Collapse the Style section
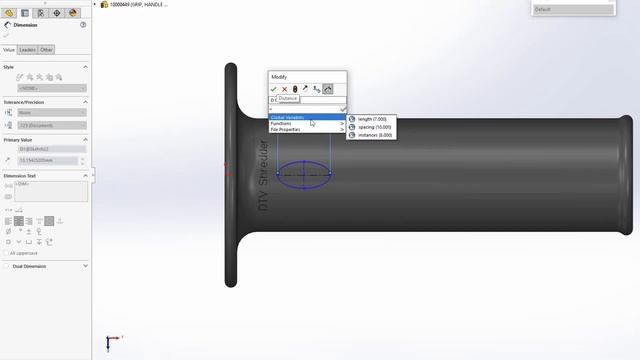The image size is (640, 360). (x=85, y=67)
